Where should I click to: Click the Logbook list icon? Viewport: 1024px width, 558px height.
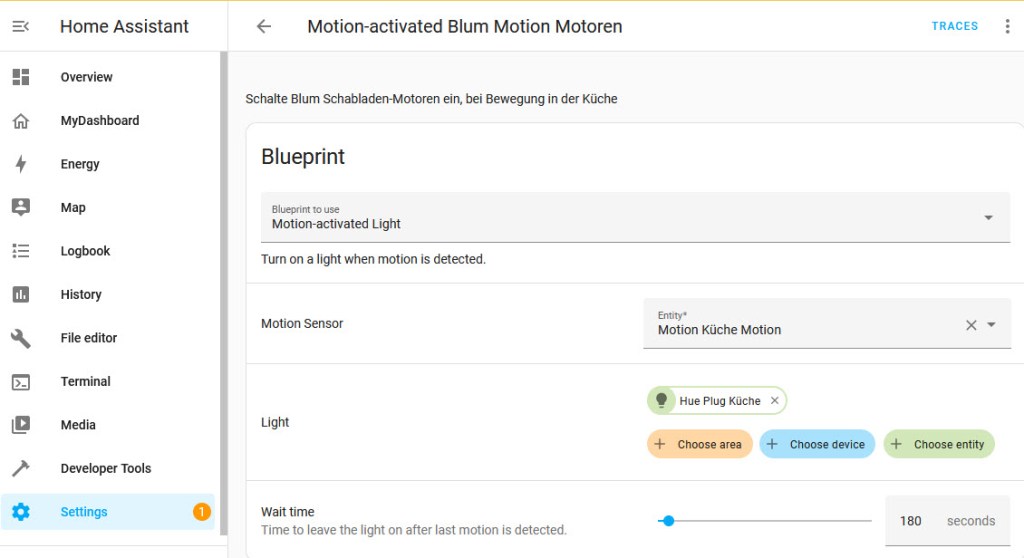click(21, 251)
